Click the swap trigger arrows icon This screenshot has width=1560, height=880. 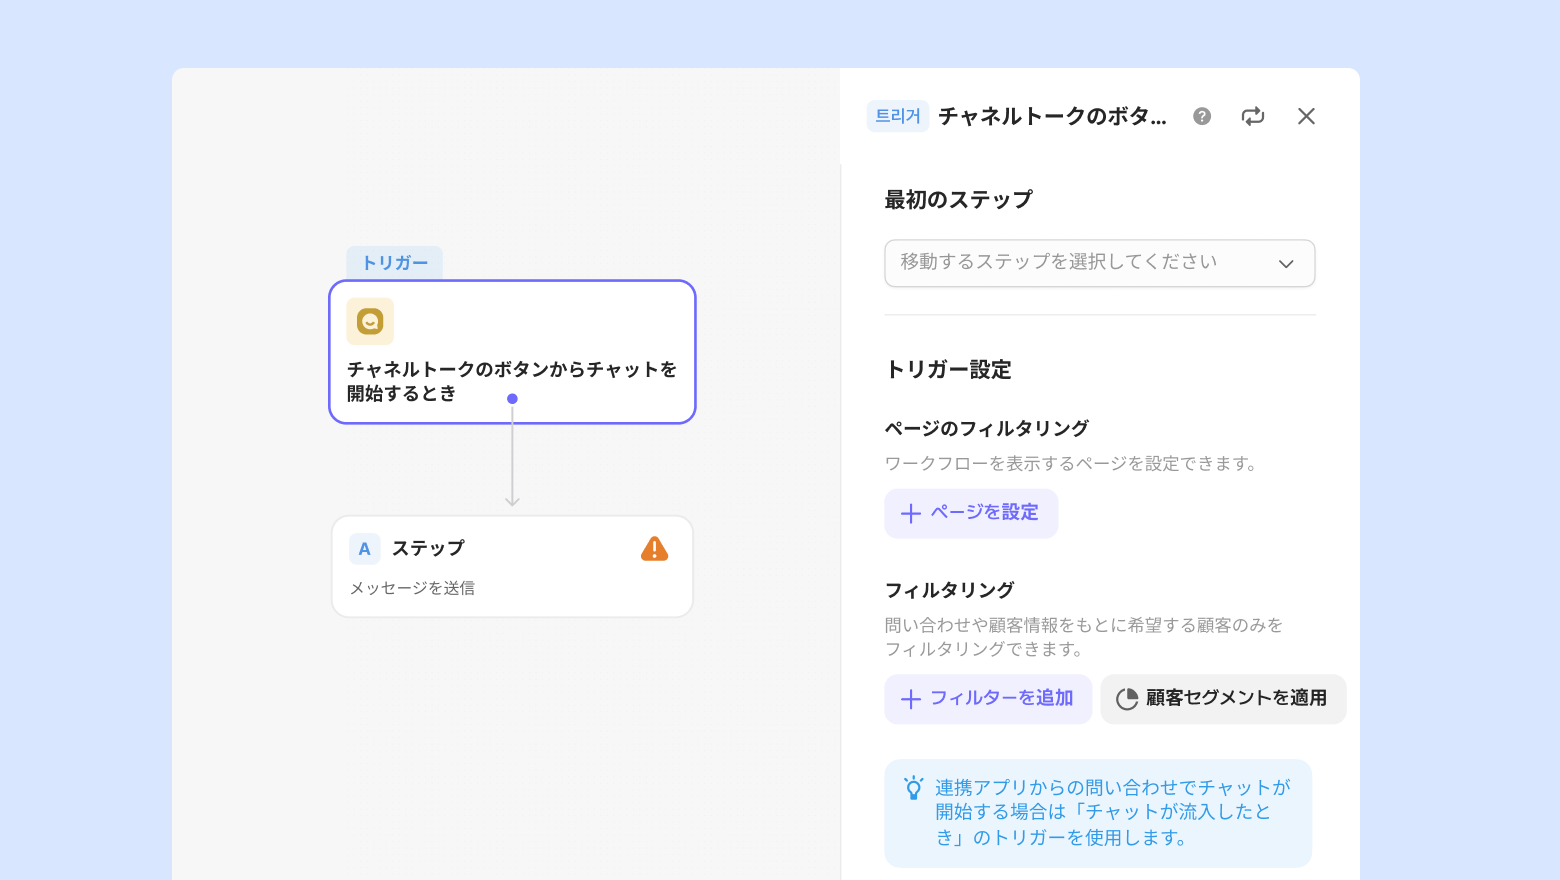[1253, 116]
